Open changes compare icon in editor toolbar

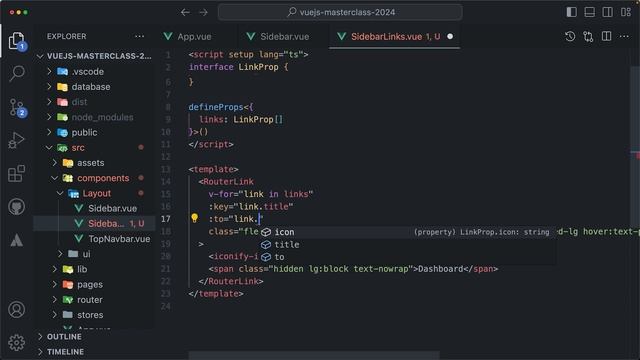tap(588, 36)
